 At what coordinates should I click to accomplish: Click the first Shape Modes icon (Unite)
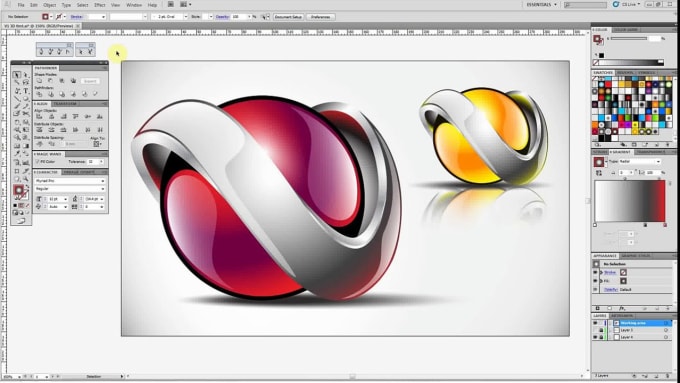39,81
